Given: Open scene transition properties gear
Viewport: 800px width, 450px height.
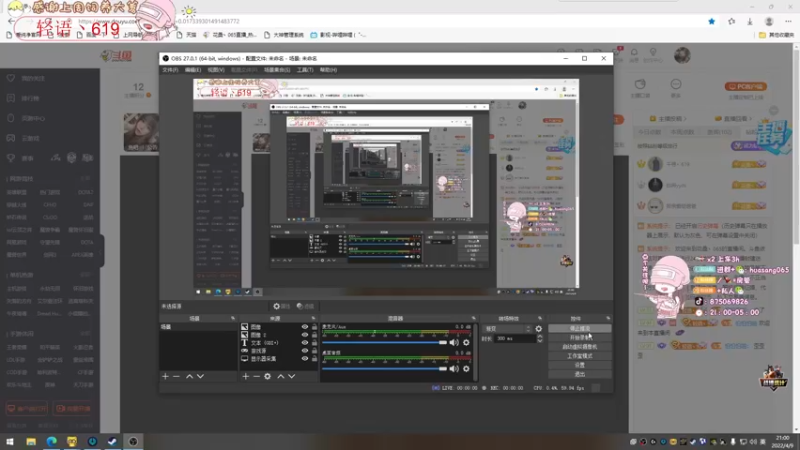Looking at the screenshot, I should click(x=539, y=329).
